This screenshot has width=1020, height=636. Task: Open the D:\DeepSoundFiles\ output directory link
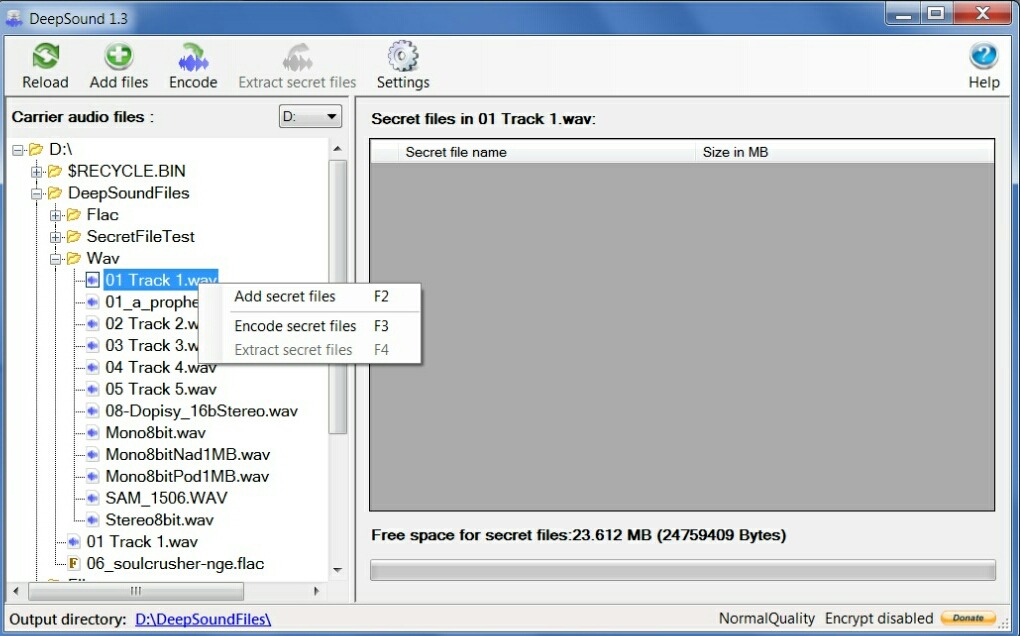click(203, 619)
